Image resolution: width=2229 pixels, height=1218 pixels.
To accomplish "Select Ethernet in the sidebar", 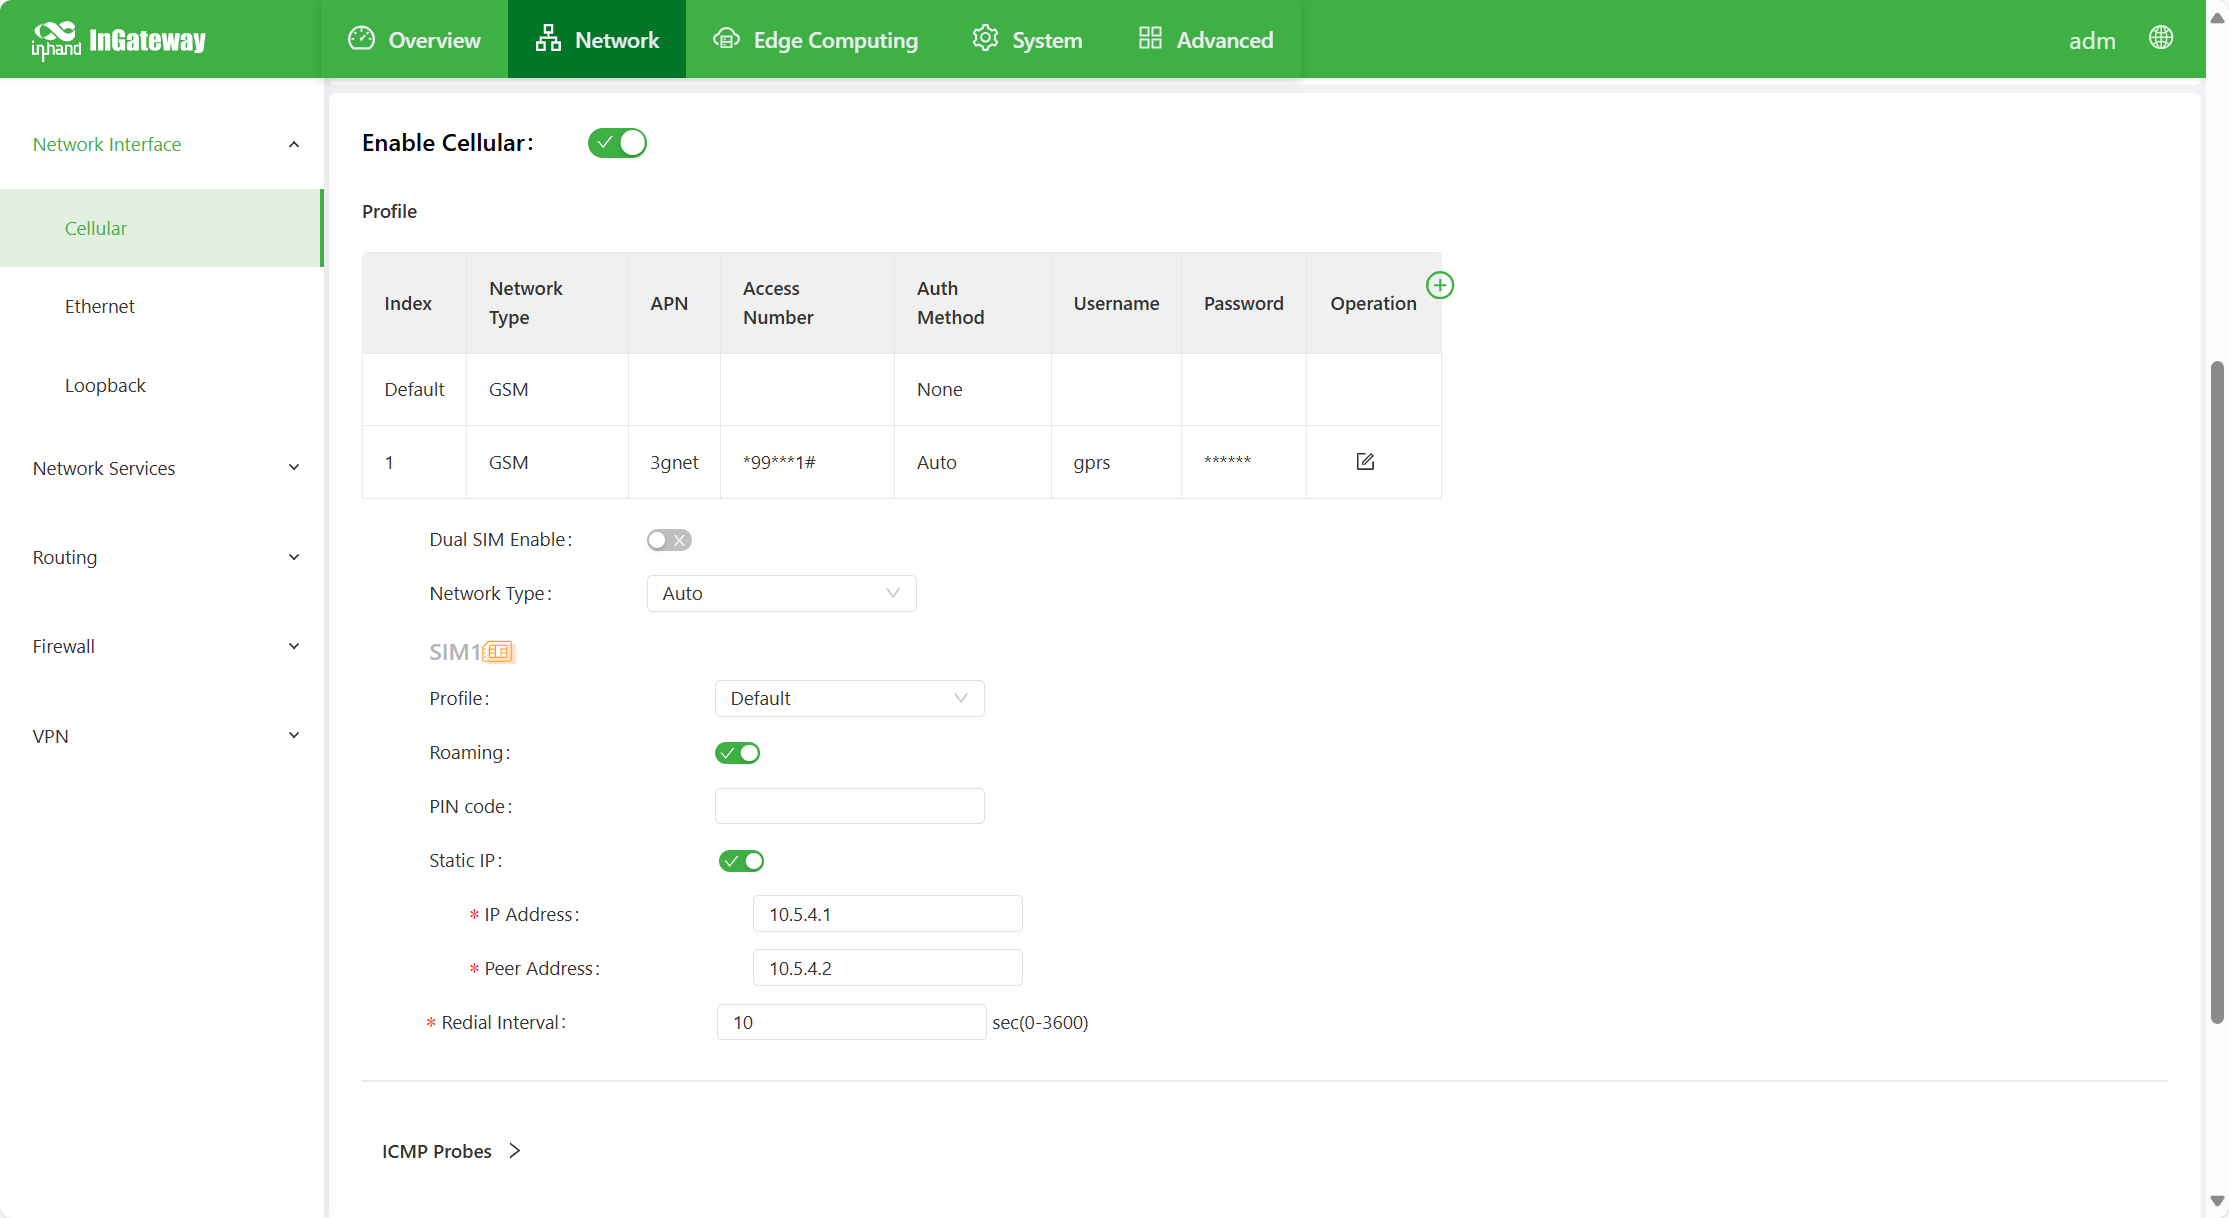I will [x=100, y=306].
